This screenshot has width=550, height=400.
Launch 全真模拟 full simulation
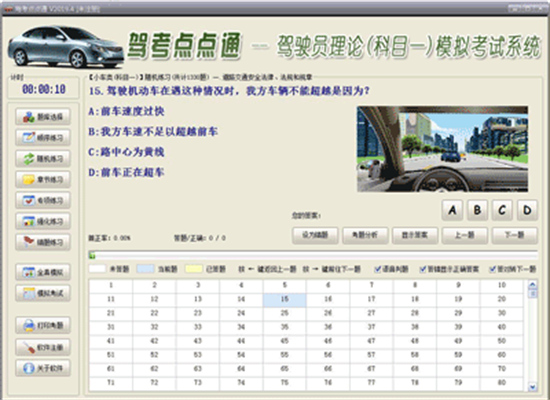pyautogui.click(x=43, y=272)
